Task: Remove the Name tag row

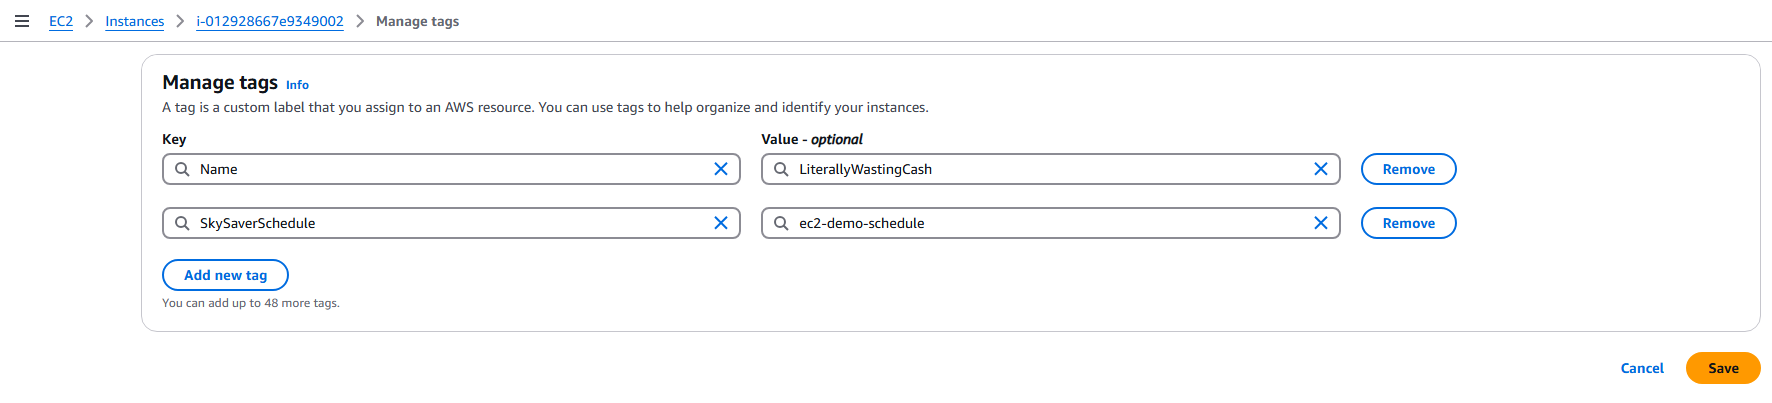Action: pos(1408,169)
